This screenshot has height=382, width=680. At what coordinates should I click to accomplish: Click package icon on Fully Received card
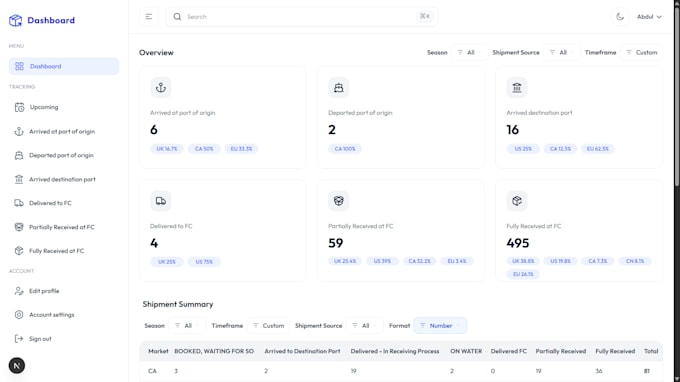(x=517, y=201)
